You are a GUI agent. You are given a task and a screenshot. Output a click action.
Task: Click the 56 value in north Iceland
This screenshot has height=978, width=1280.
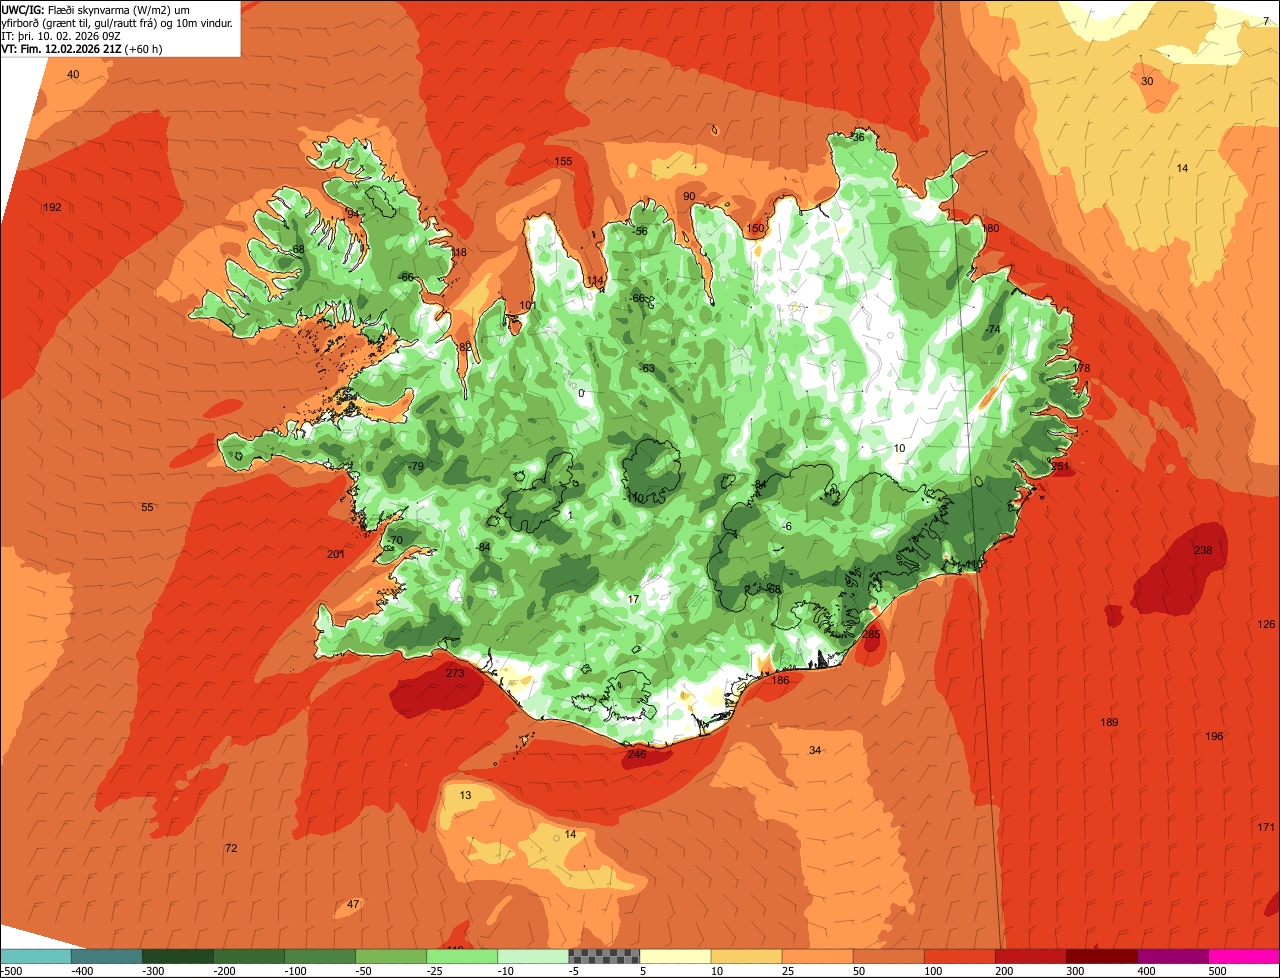[641, 231]
